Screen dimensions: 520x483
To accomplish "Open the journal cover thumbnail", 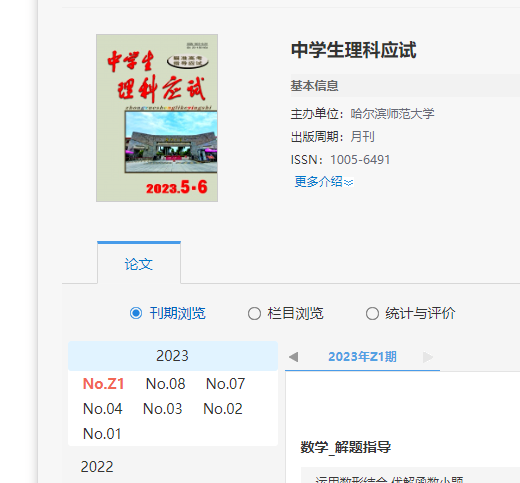I will [x=157, y=118].
